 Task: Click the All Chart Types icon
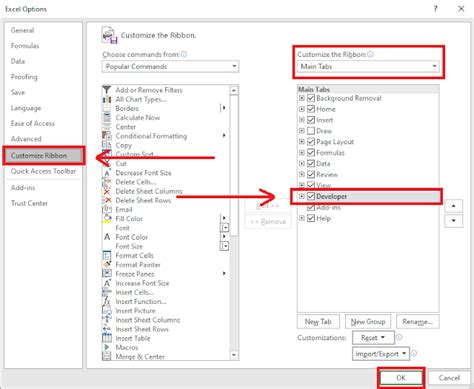click(x=106, y=99)
